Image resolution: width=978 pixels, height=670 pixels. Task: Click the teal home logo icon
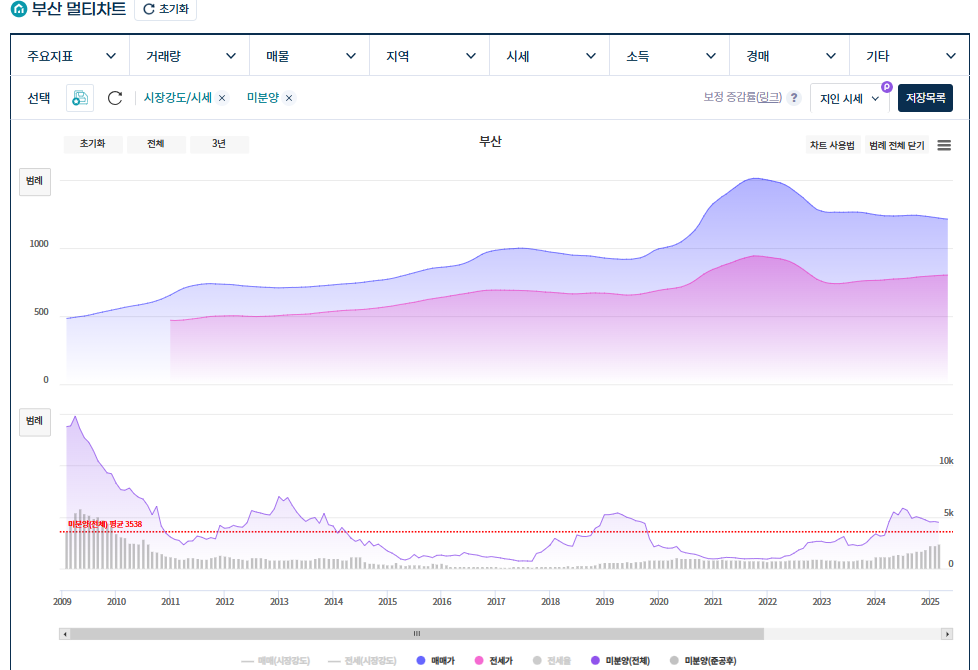(19, 9)
